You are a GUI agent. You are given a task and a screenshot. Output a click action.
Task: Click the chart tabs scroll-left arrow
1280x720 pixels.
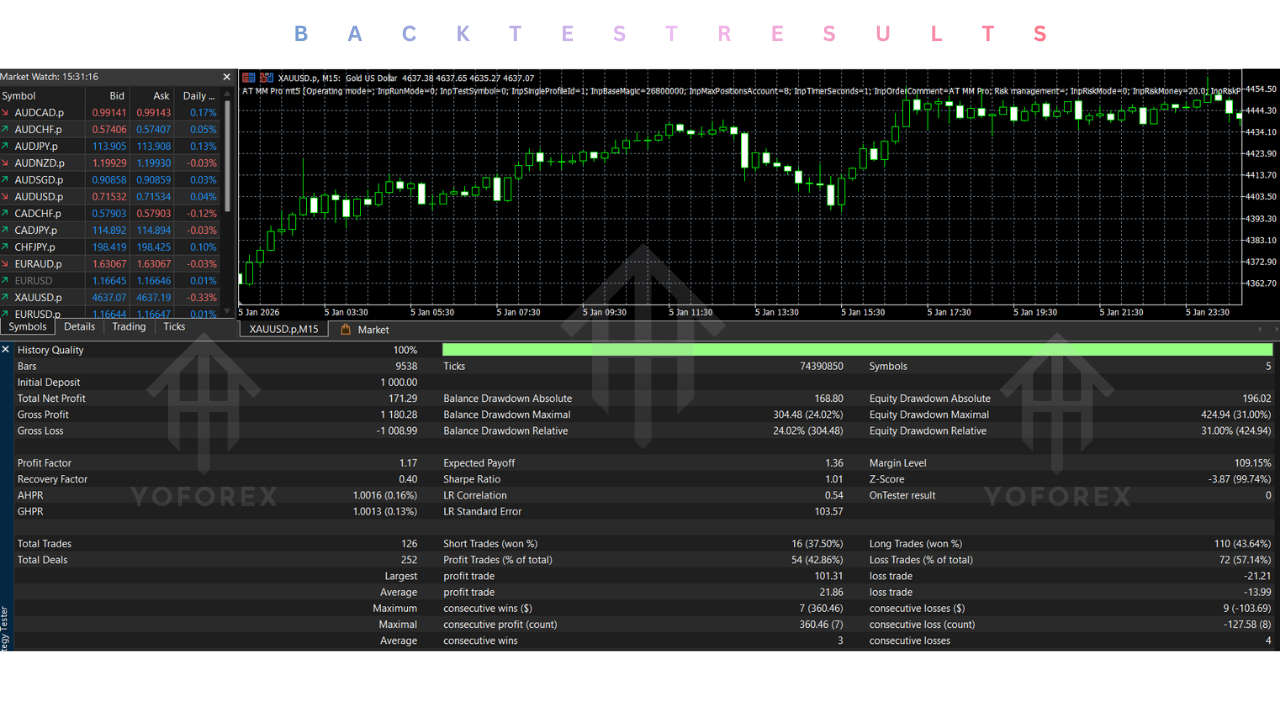[1259, 329]
